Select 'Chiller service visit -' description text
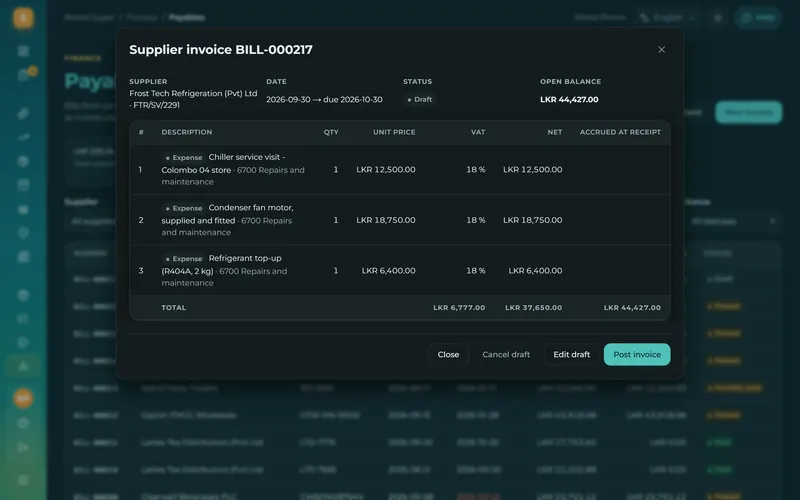This screenshot has height=500, width=800. tap(247, 157)
